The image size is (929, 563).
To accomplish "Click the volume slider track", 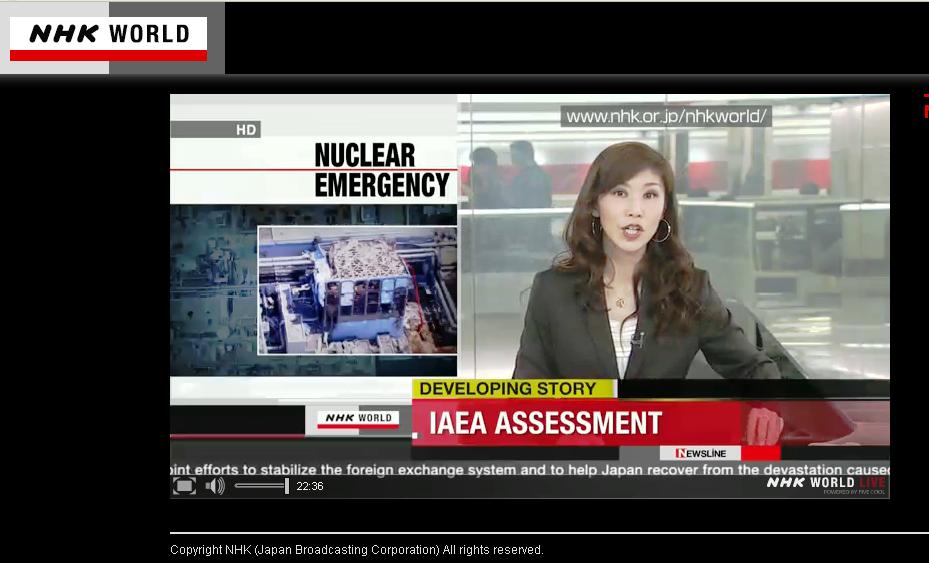I will (x=258, y=486).
